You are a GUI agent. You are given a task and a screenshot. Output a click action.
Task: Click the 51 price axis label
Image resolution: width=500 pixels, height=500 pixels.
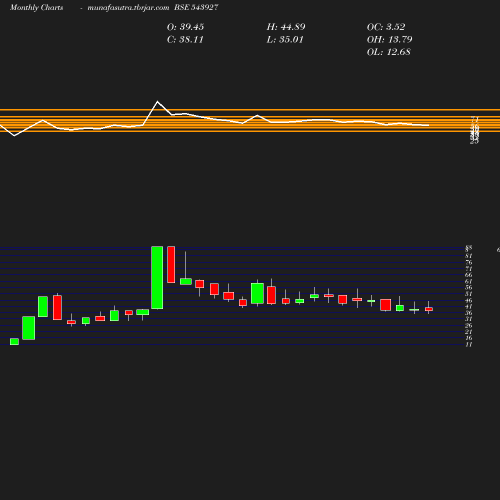point(469,294)
